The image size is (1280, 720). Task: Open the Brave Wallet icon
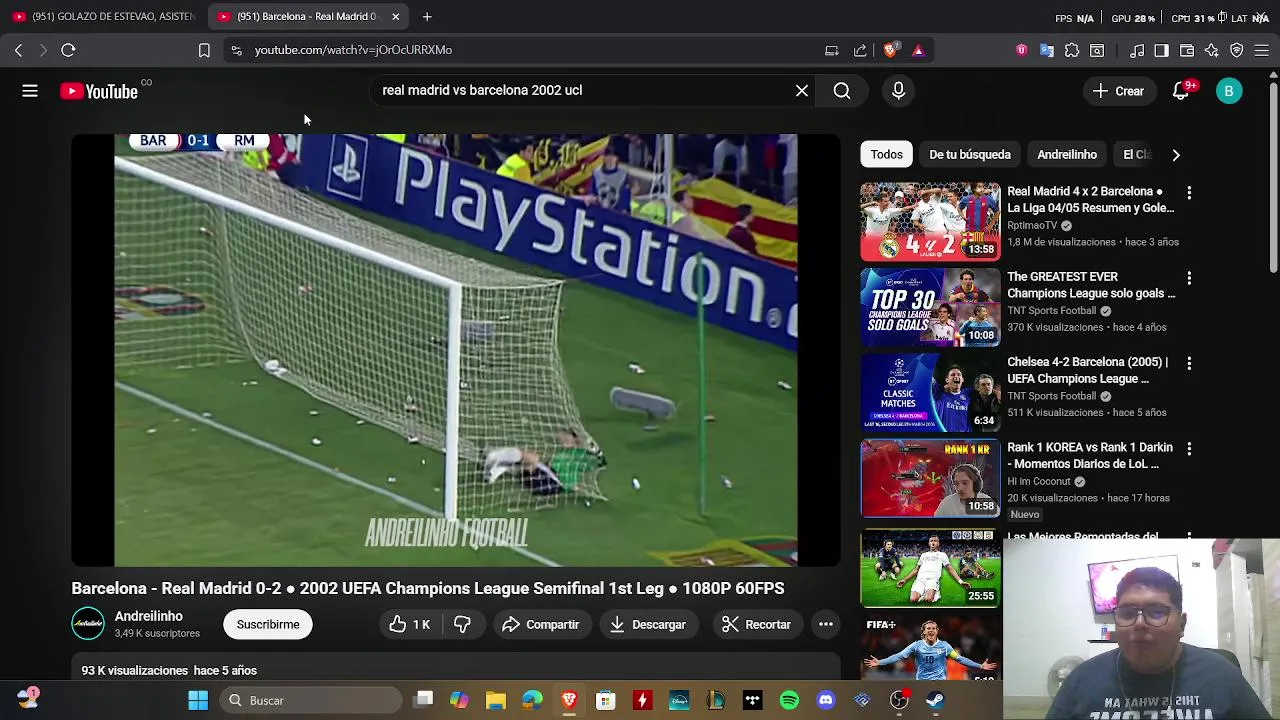pos(1187,50)
